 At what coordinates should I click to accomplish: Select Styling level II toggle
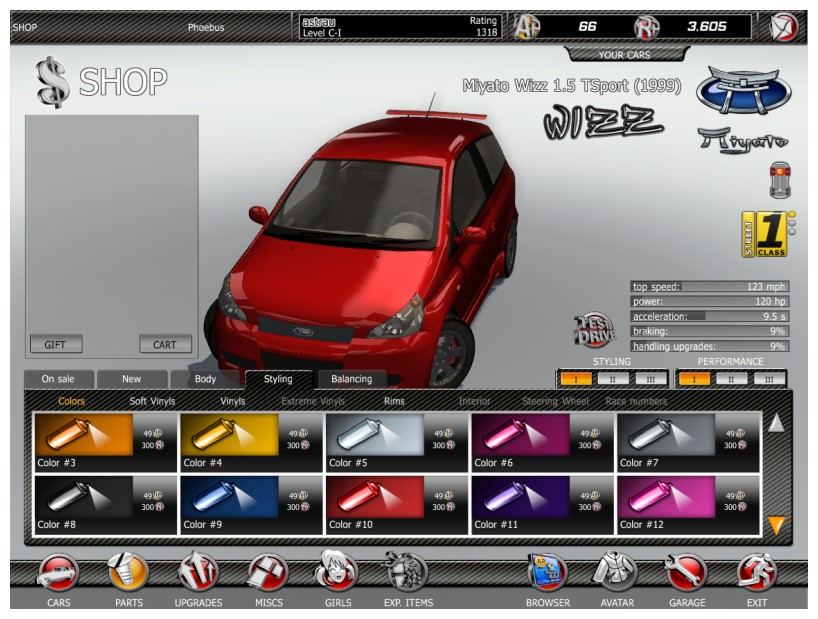coord(612,379)
